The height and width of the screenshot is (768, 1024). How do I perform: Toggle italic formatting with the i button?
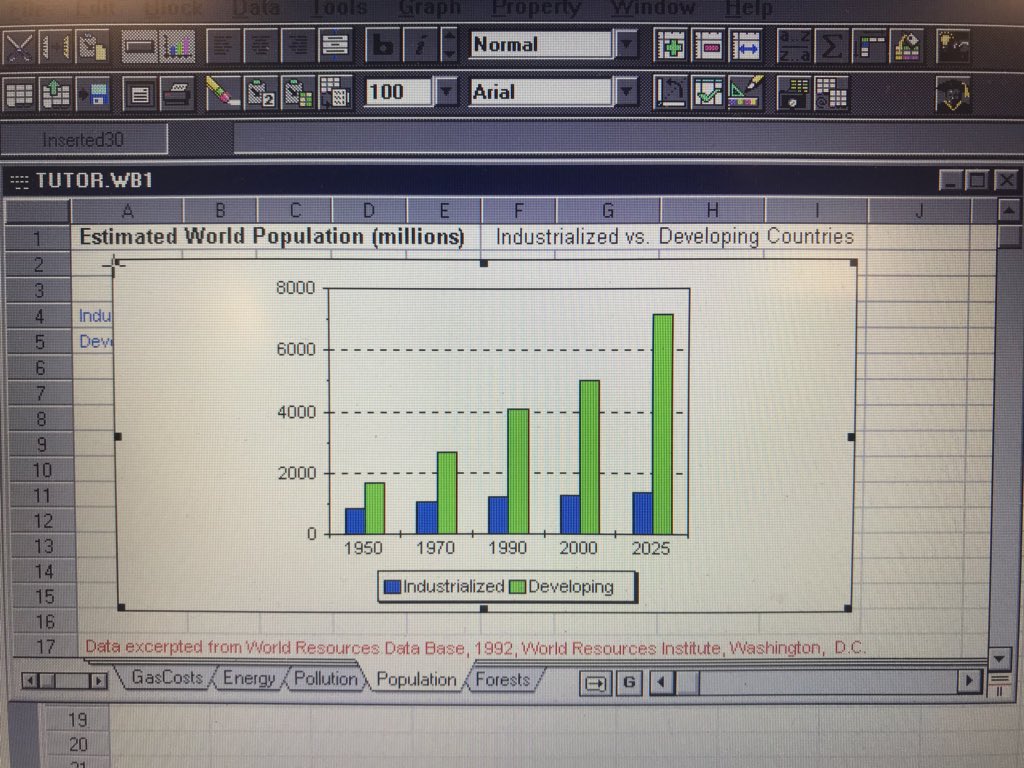[421, 46]
